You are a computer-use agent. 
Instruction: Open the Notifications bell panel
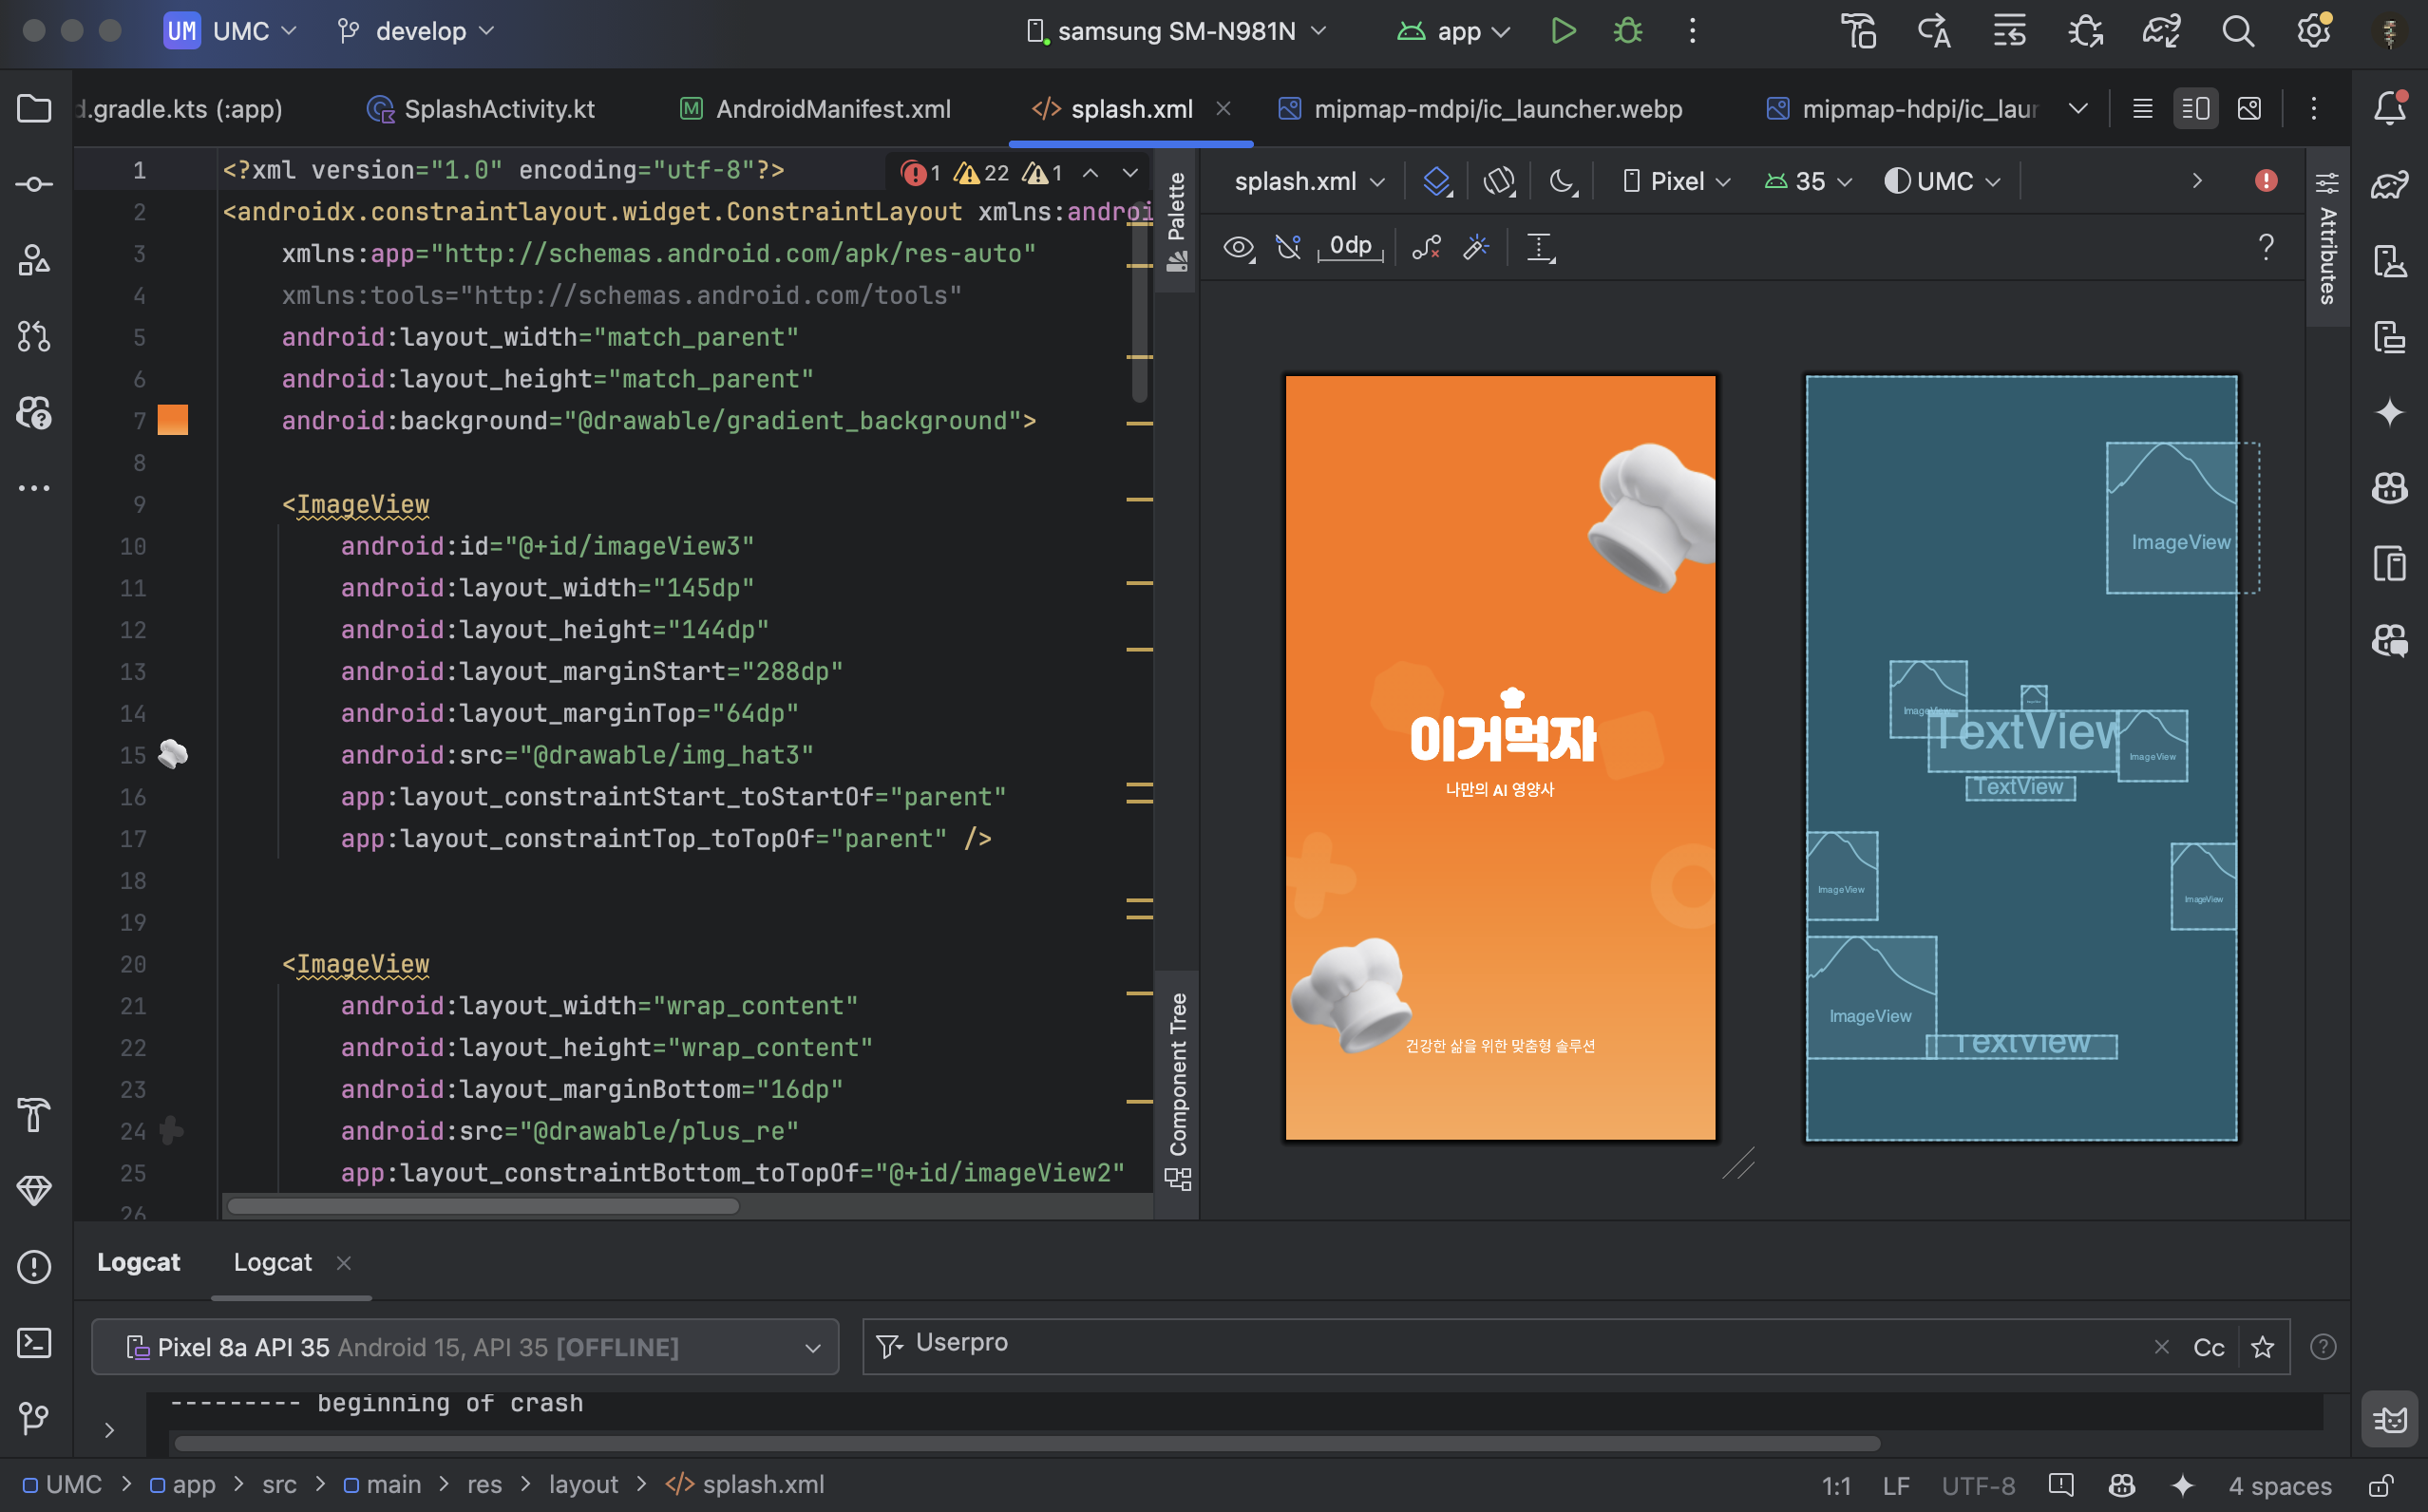[x=2389, y=107]
